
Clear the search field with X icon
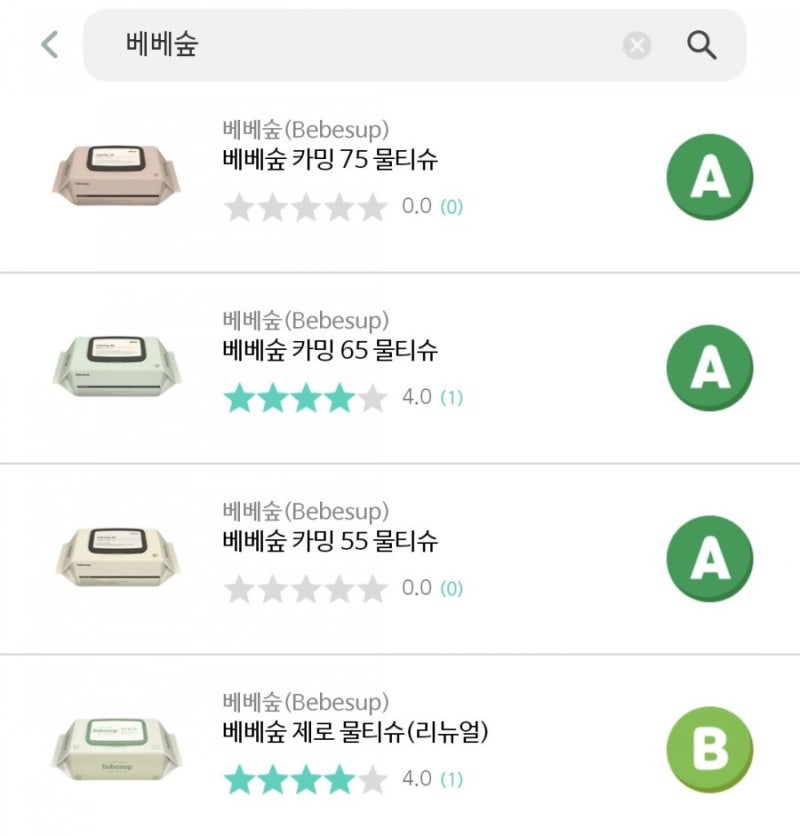pos(637,45)
